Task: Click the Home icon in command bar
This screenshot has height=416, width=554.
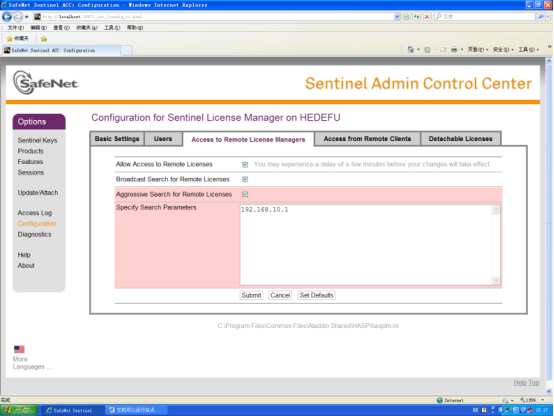Action: [411, 50]
